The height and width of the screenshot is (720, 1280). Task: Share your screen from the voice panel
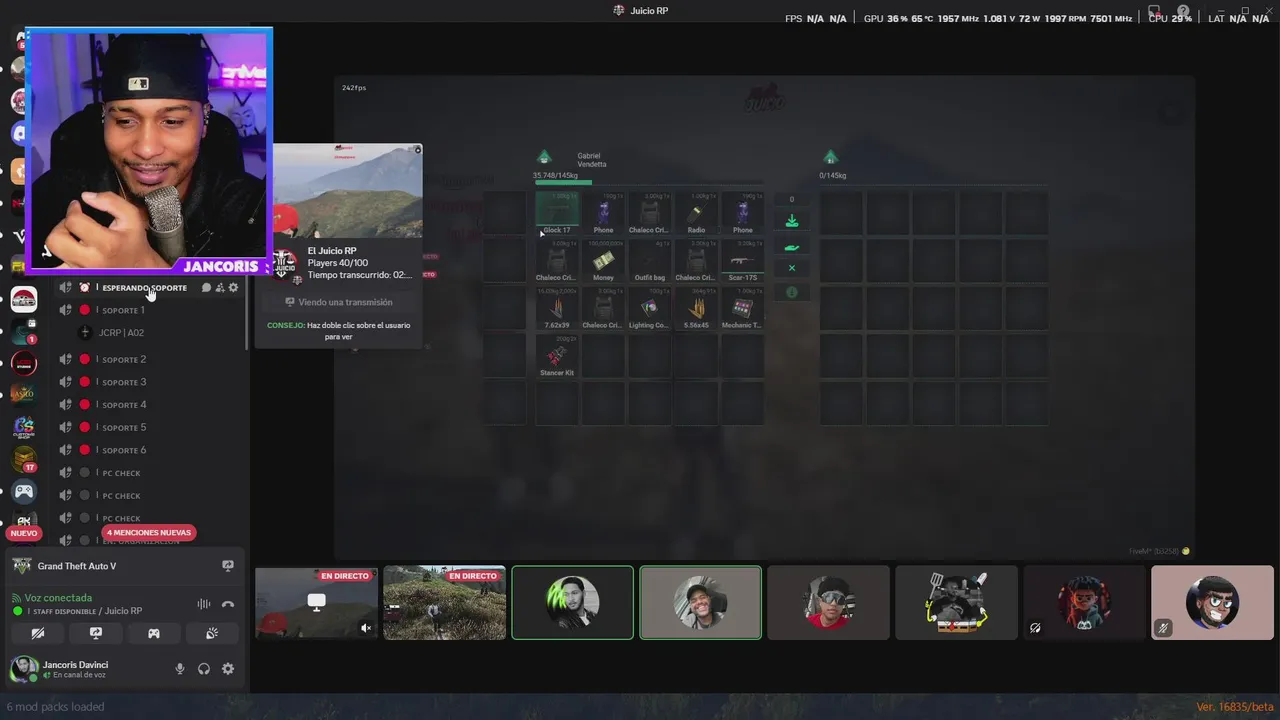coord(96,633)
